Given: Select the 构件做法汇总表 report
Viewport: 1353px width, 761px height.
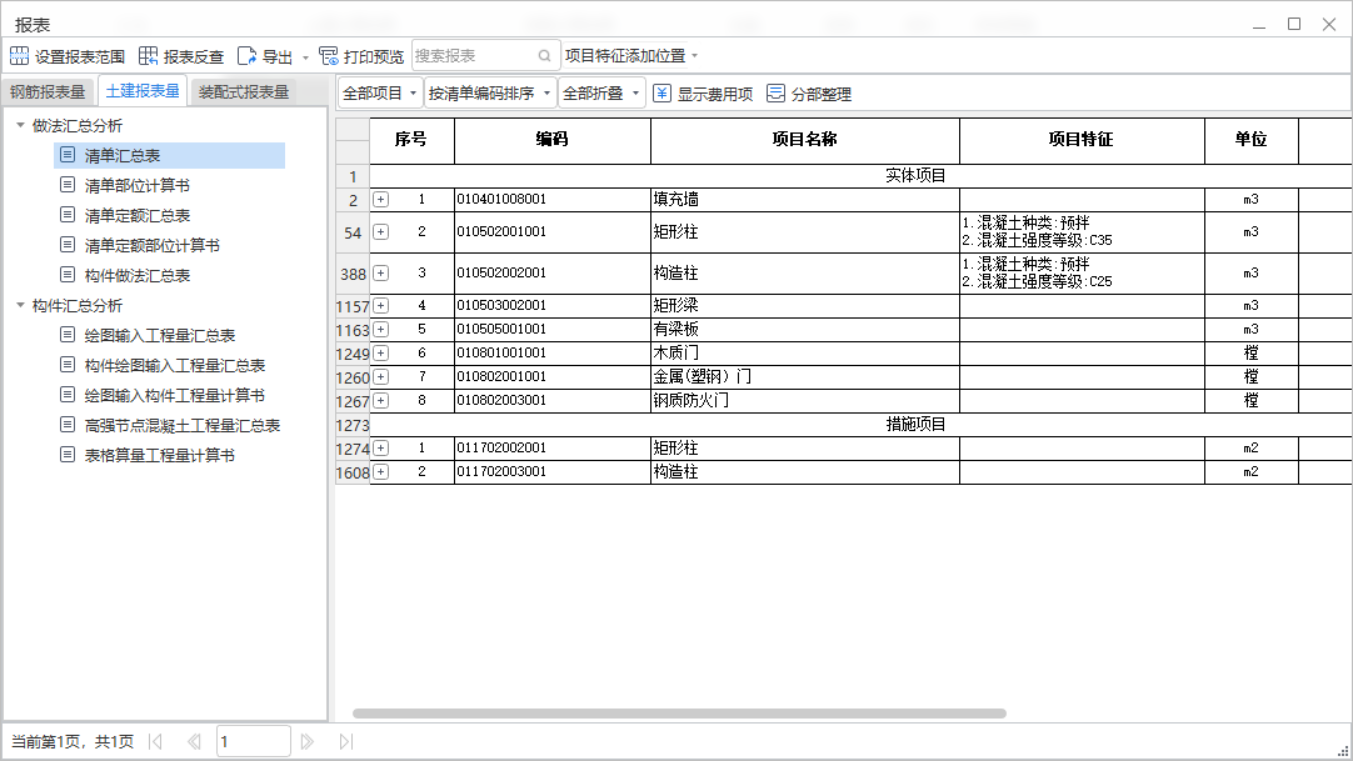Looking at the screenshot, I should coord(137,275).
